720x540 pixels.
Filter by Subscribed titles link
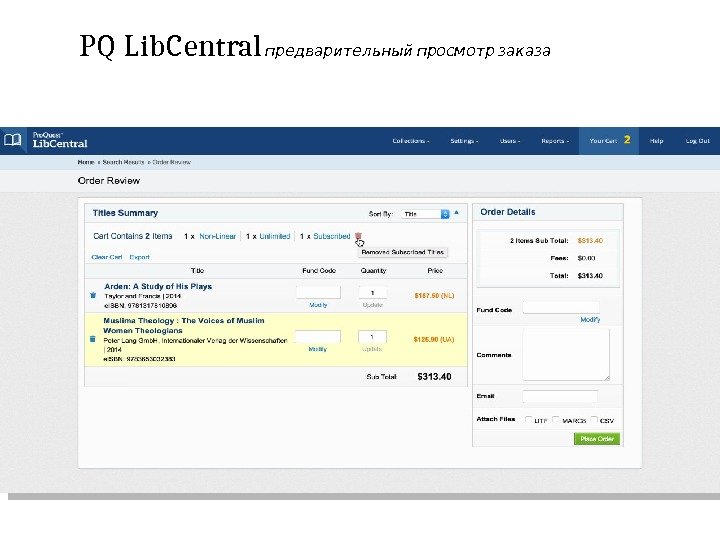point(332,236)
